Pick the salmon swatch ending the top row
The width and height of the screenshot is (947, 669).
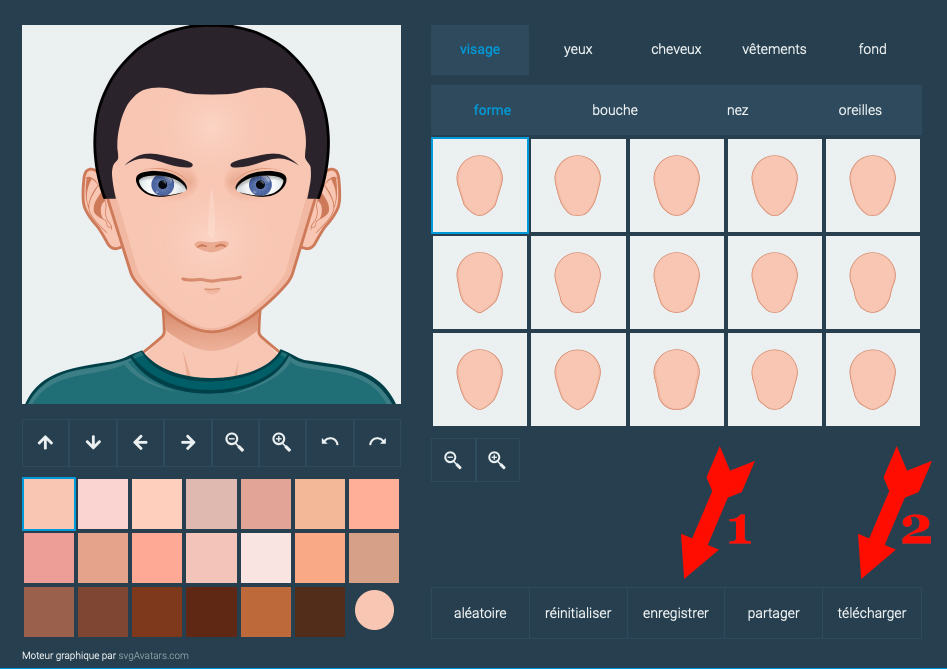click(374, 504)
